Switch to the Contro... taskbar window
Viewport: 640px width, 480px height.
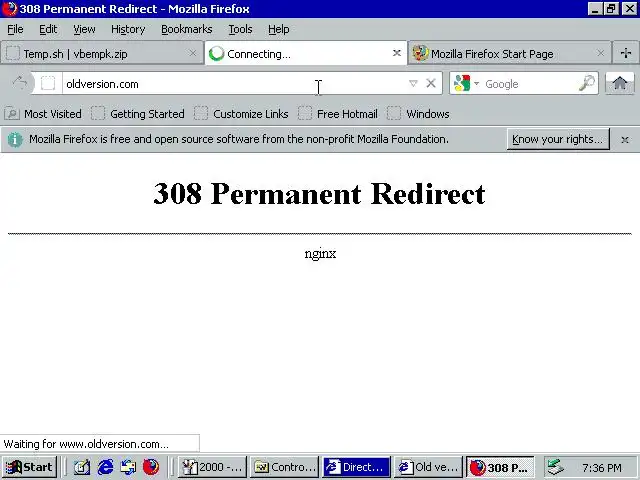tap(284, 467)
